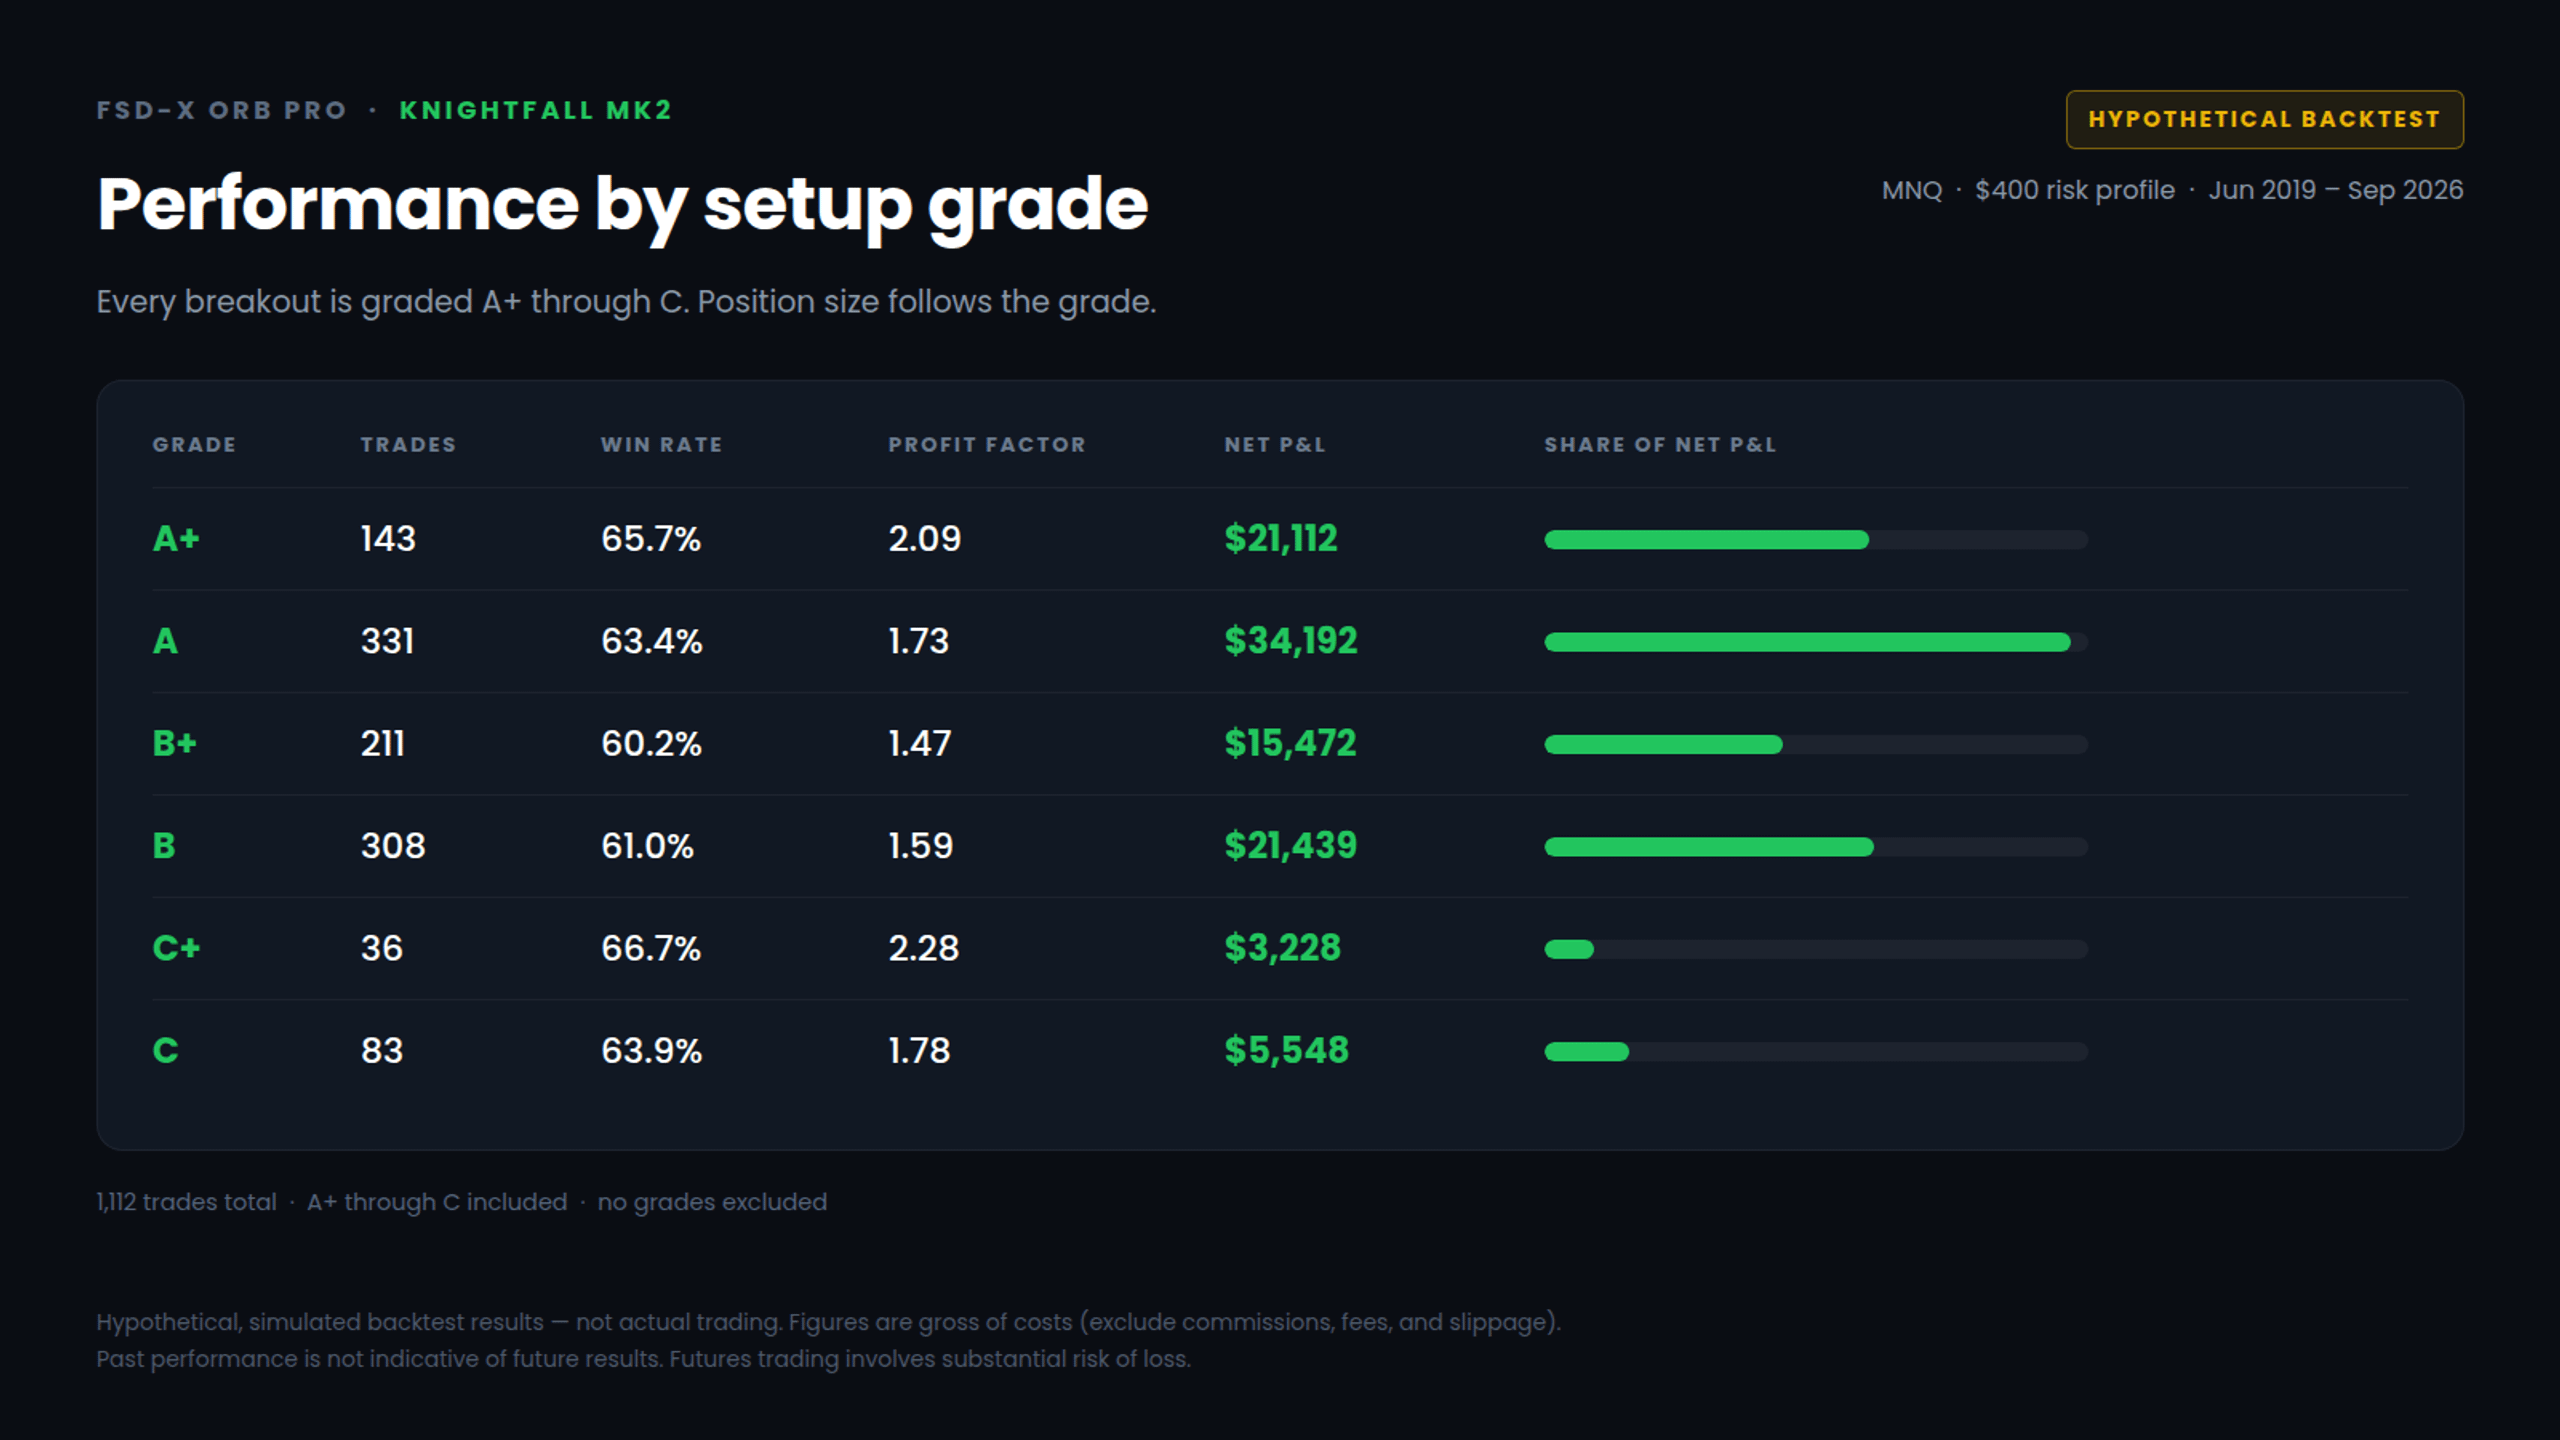
Task: Sort by the Profit Factor column header
Action: click(987, 445)
